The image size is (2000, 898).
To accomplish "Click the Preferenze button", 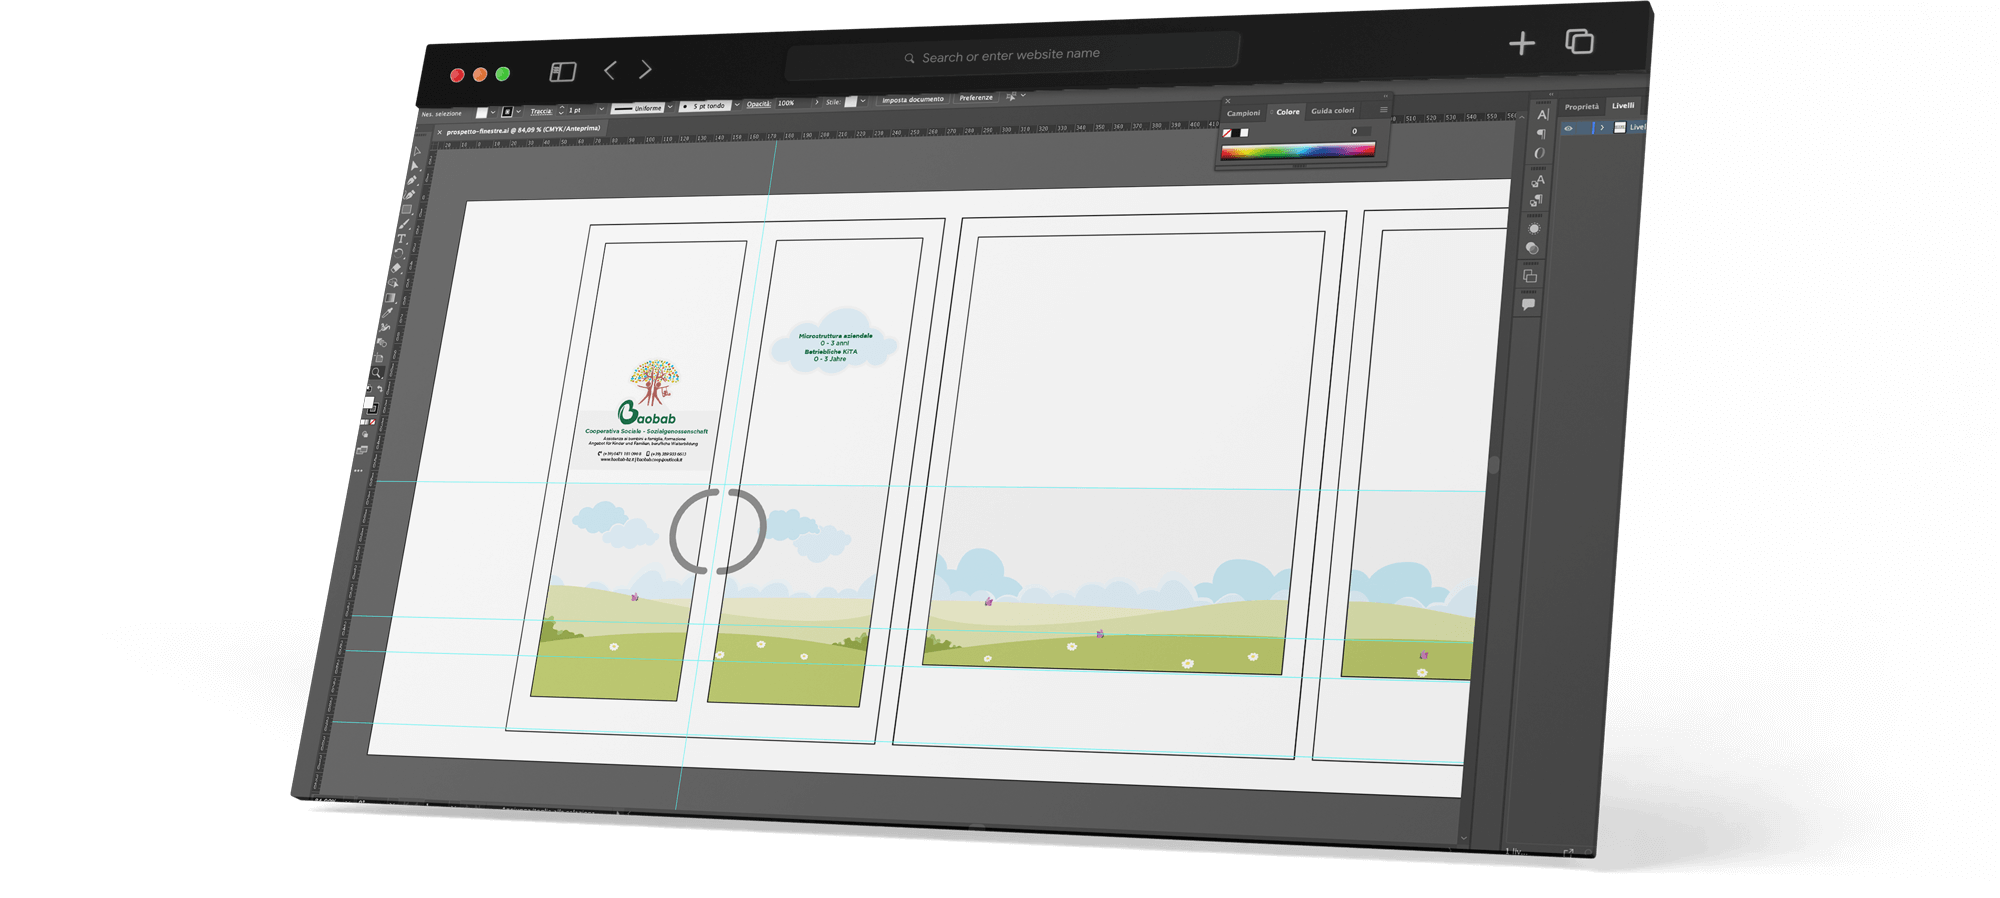I will pyautogui.click(x=976, y=98).
